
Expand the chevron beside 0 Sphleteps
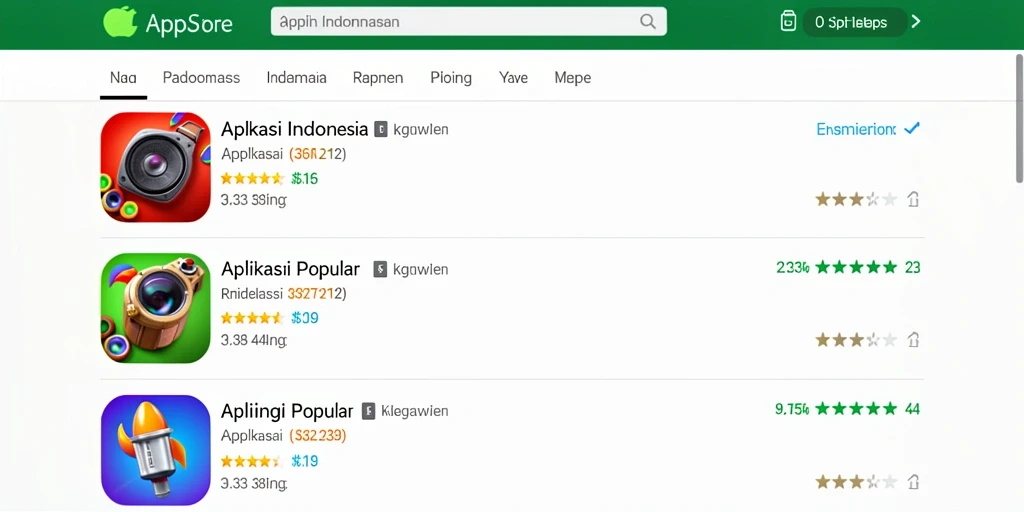click(x=916, y=22)
